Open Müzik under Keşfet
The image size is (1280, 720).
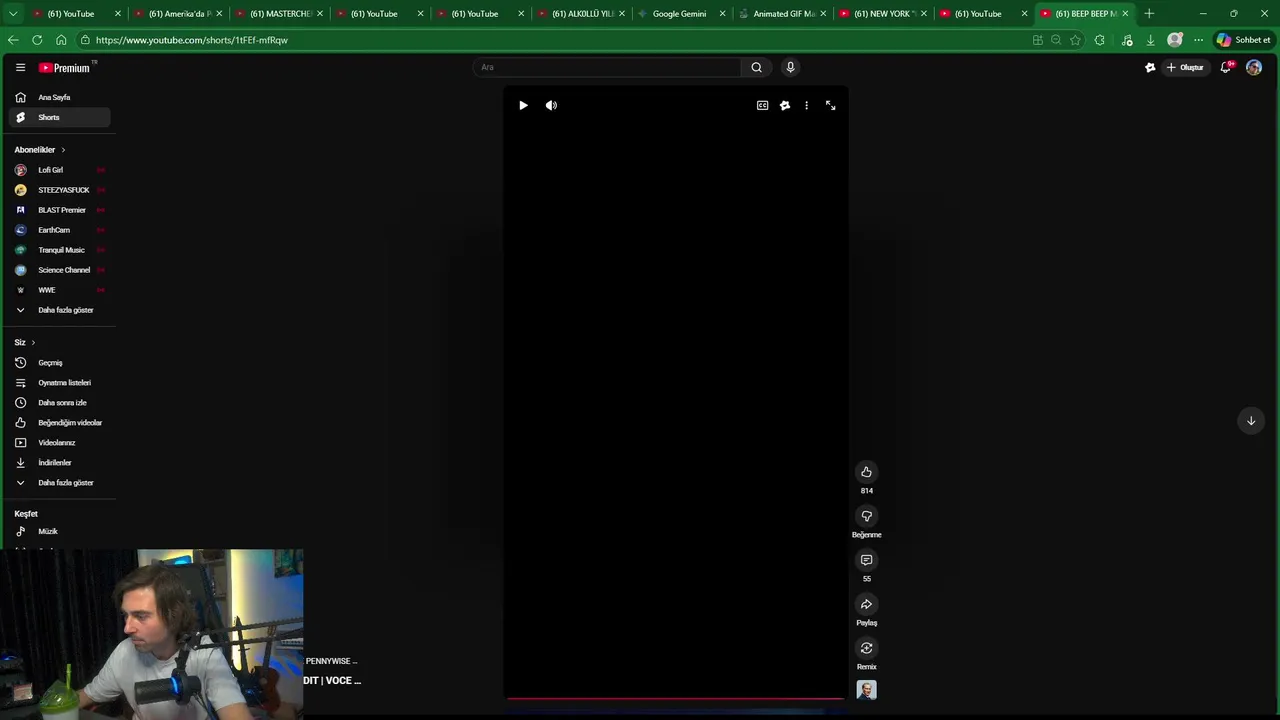point(60,532)
